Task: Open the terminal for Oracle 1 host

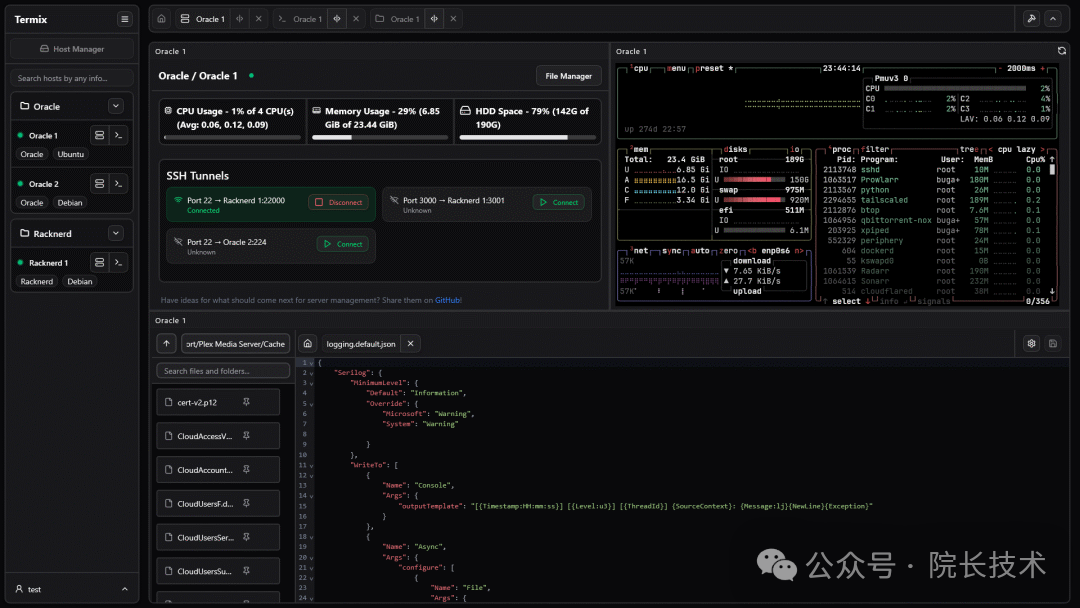Action: click(118, 135)
